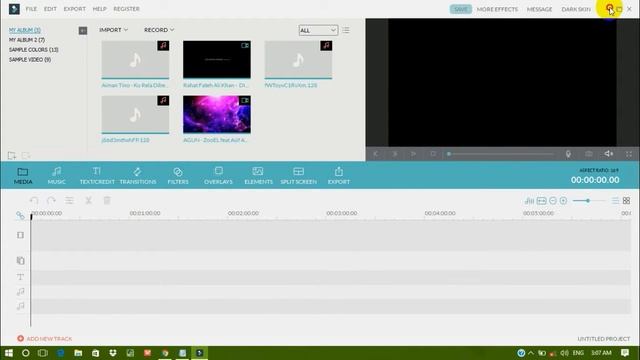The height and width of the screenshot is (360, 640).
Task: Click the edit settings icon in timeline toolbar
Action: tap(69, 200)
